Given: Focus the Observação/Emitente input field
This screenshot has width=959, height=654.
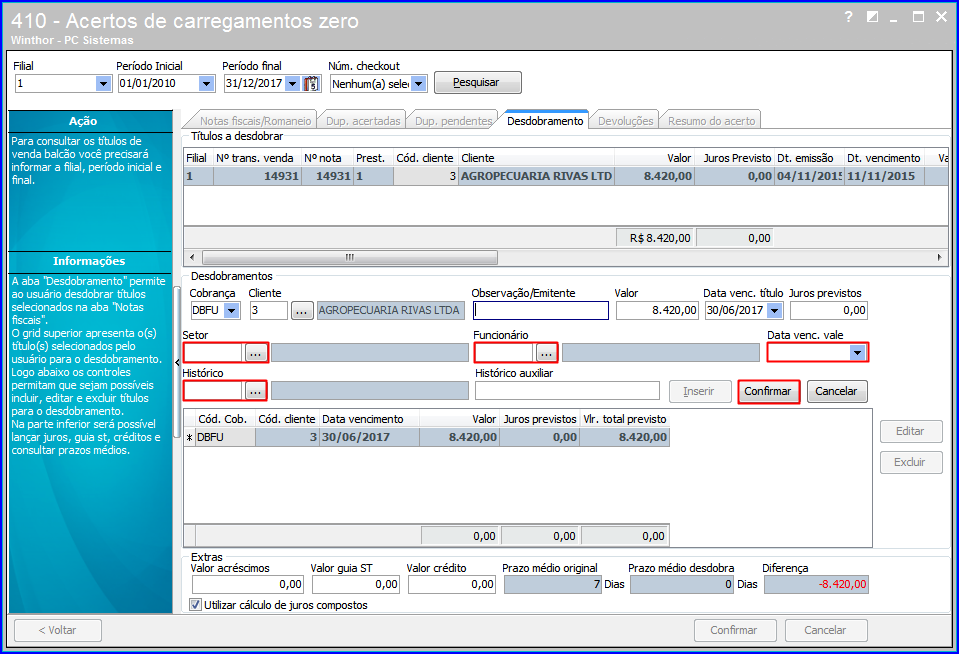Looking at the screenshot, I should (541, 311).
